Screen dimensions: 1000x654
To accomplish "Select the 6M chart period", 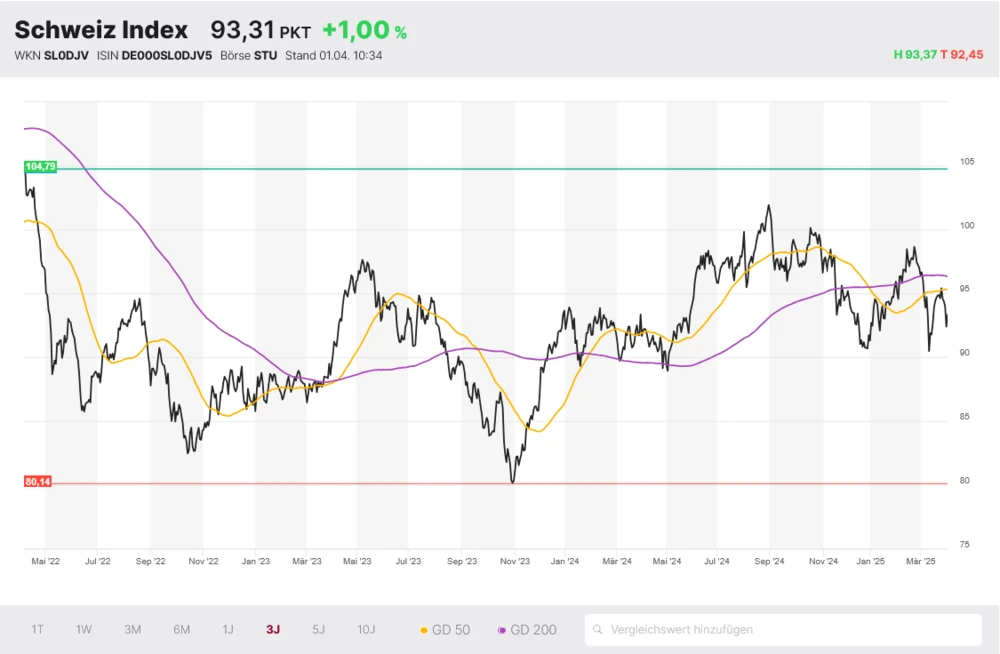I will (x=181, y=629).
